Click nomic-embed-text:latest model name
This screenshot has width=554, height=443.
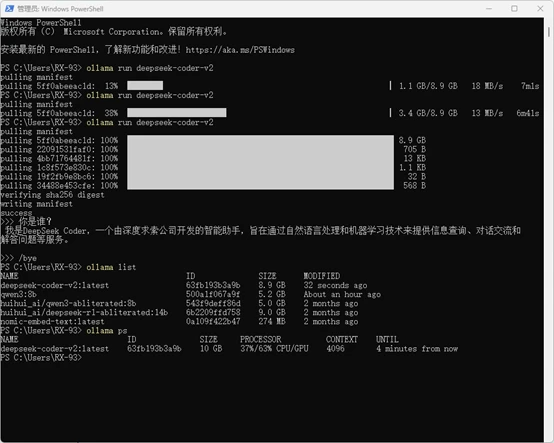pyautogui.click(x=52, y=321)
